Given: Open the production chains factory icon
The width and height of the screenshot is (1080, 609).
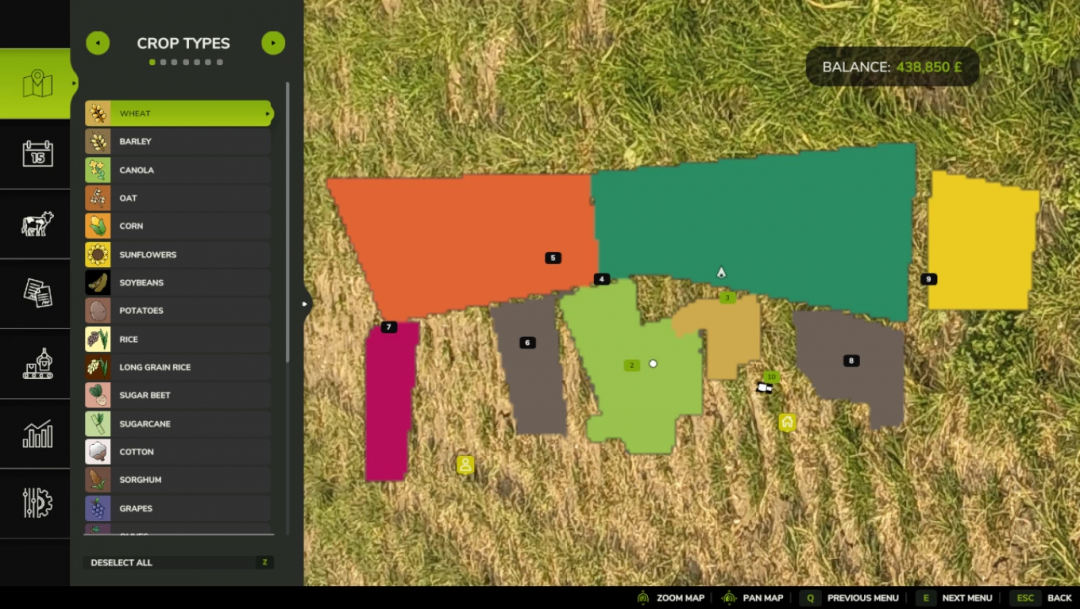Looking at the screenshot, I should pyautogui.click(x=37, y=364).
